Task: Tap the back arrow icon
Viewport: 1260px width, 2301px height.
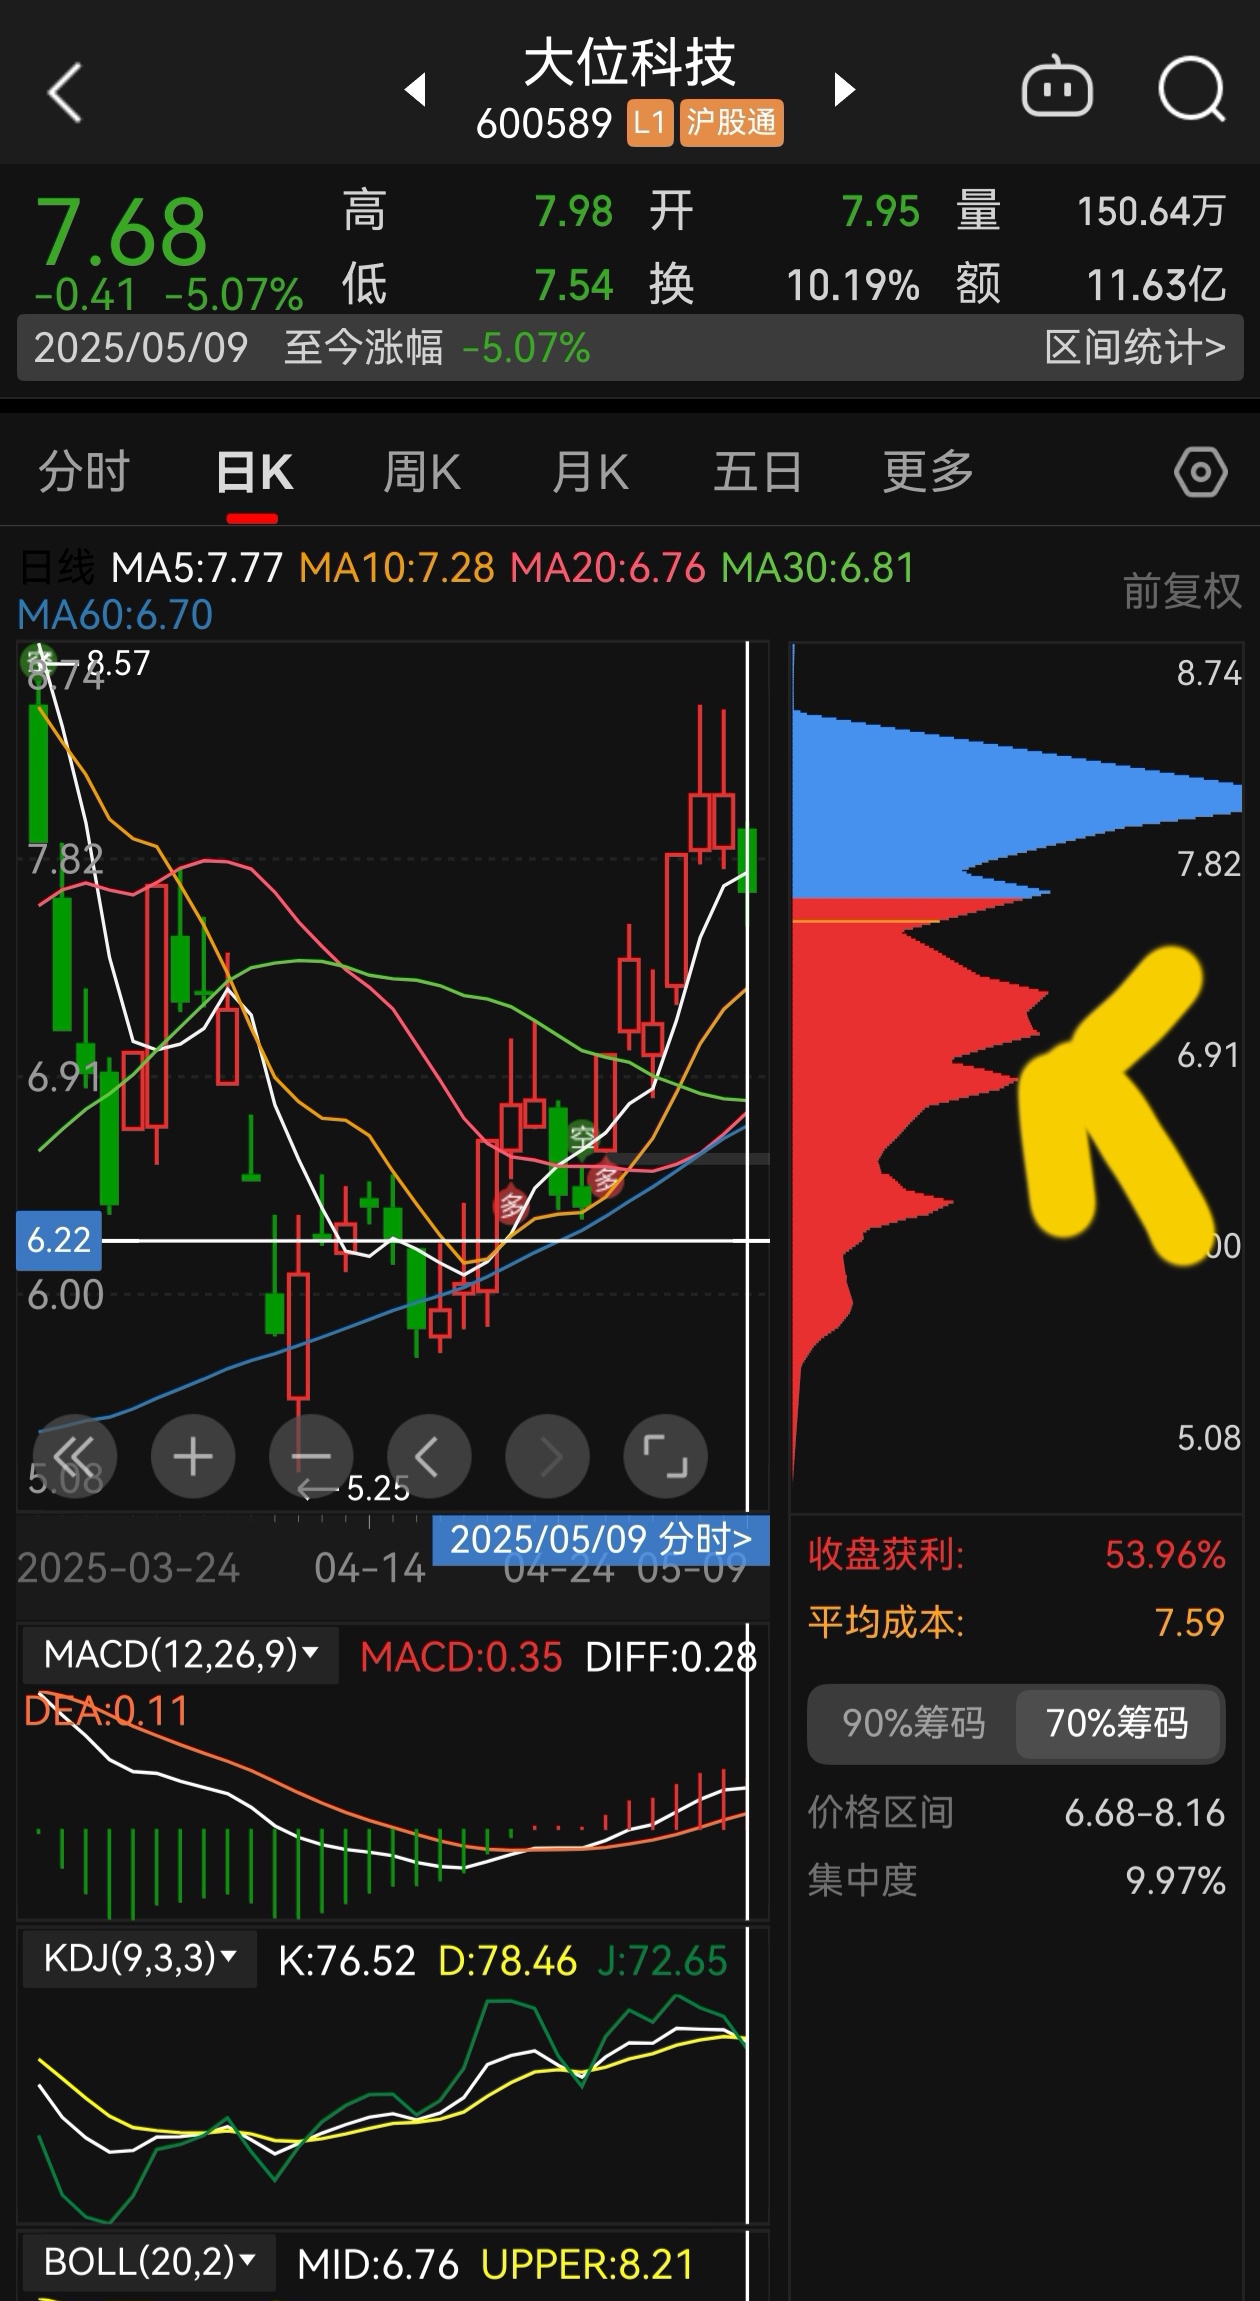Action: tap(65, 93)
